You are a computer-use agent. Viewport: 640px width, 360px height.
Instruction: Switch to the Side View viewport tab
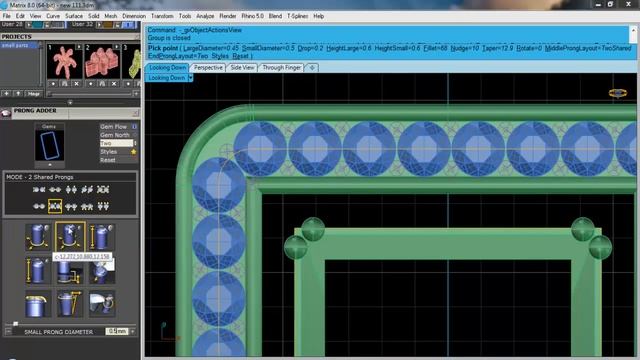click(242, 67)
